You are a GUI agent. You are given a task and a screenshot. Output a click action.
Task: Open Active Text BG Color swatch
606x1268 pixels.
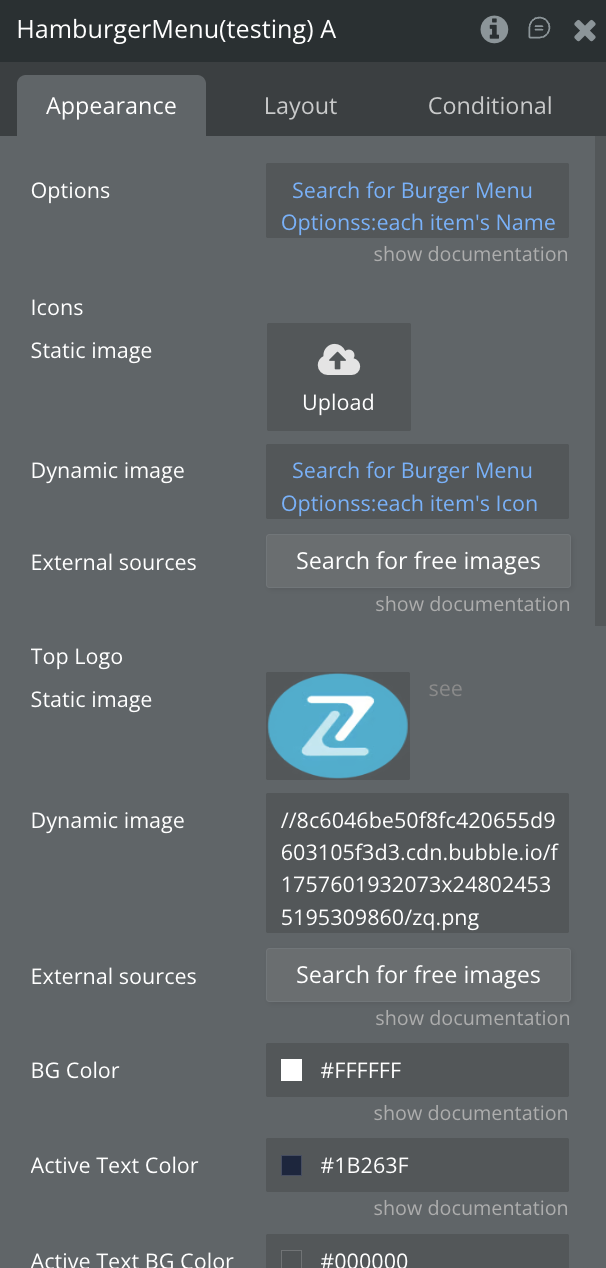[x=291, y=1259]
